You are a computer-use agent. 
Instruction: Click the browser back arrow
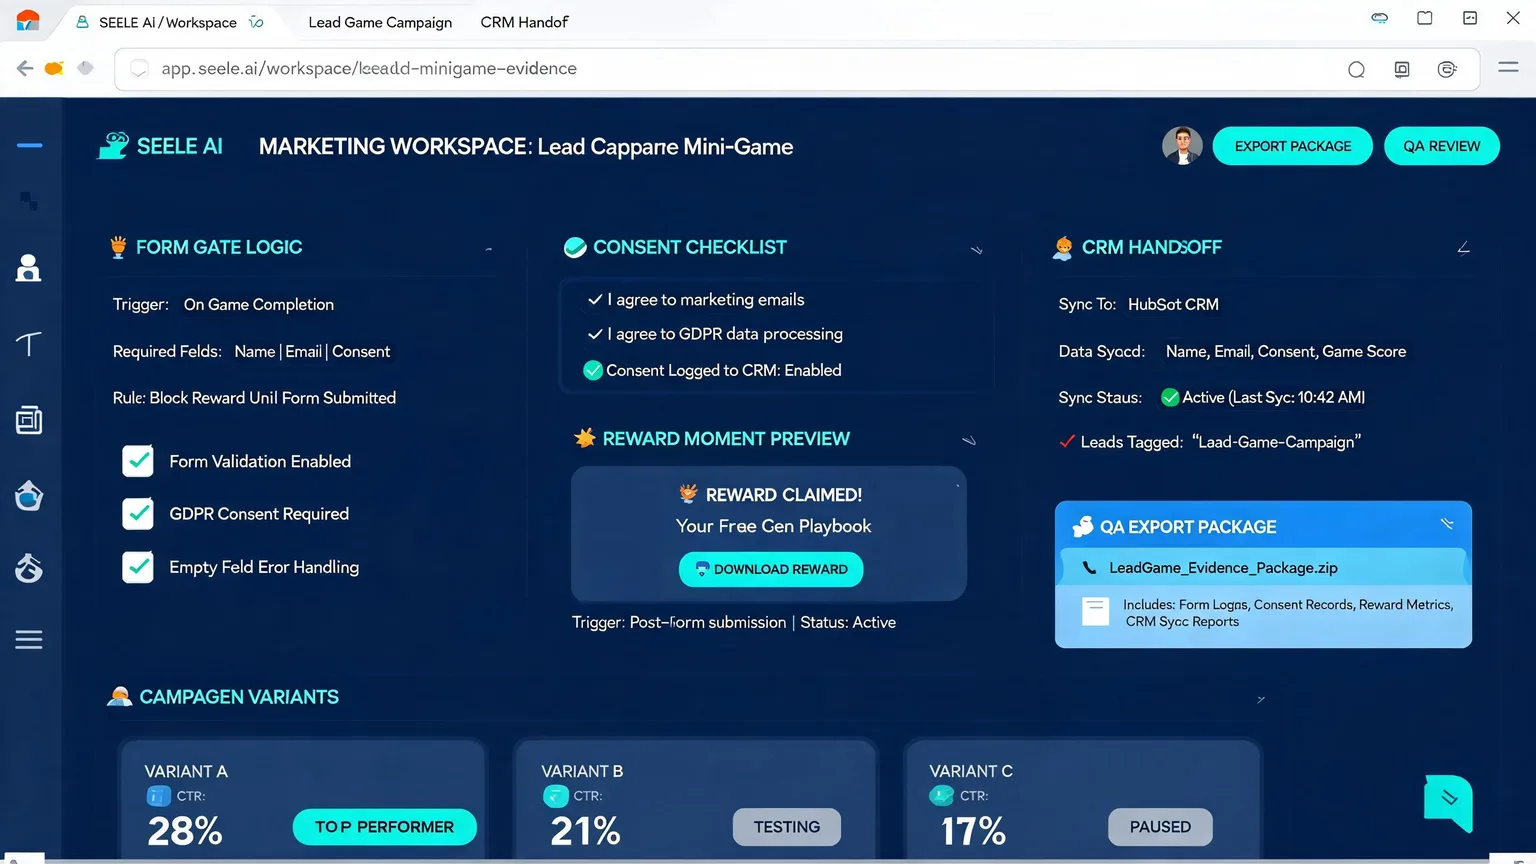pos(24,68)
